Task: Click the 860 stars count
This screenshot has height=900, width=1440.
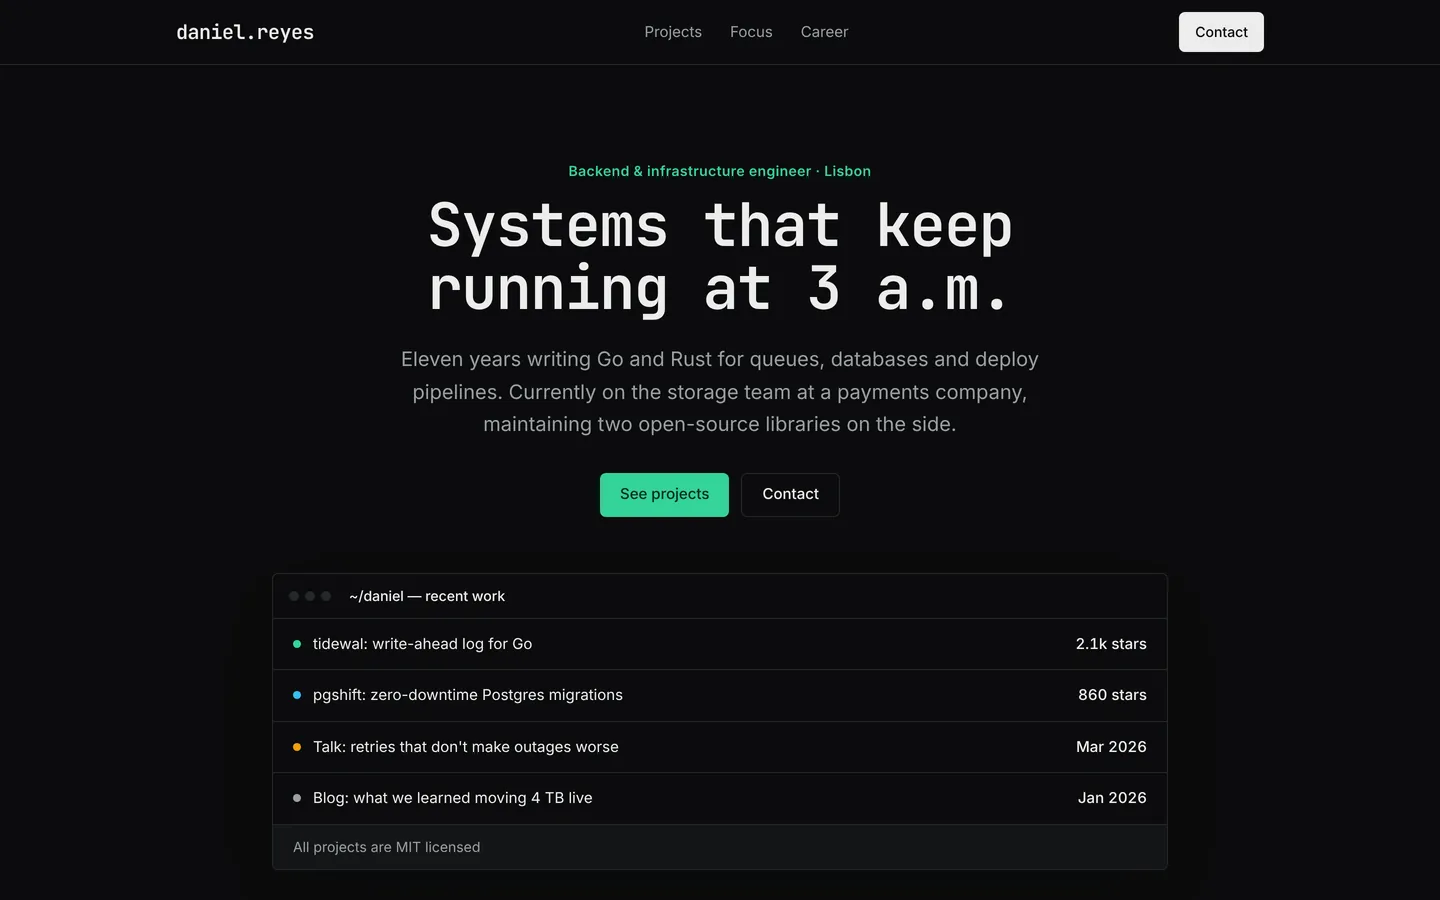Action: click(x=1112, y=695)
